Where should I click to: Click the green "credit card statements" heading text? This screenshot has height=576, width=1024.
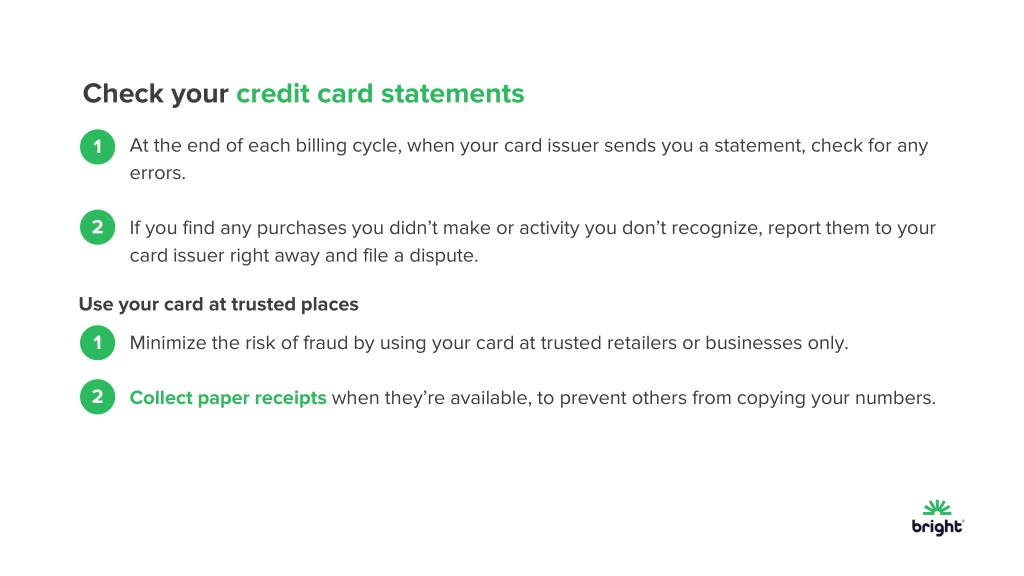pyautogui.click(x=380, y=93)
